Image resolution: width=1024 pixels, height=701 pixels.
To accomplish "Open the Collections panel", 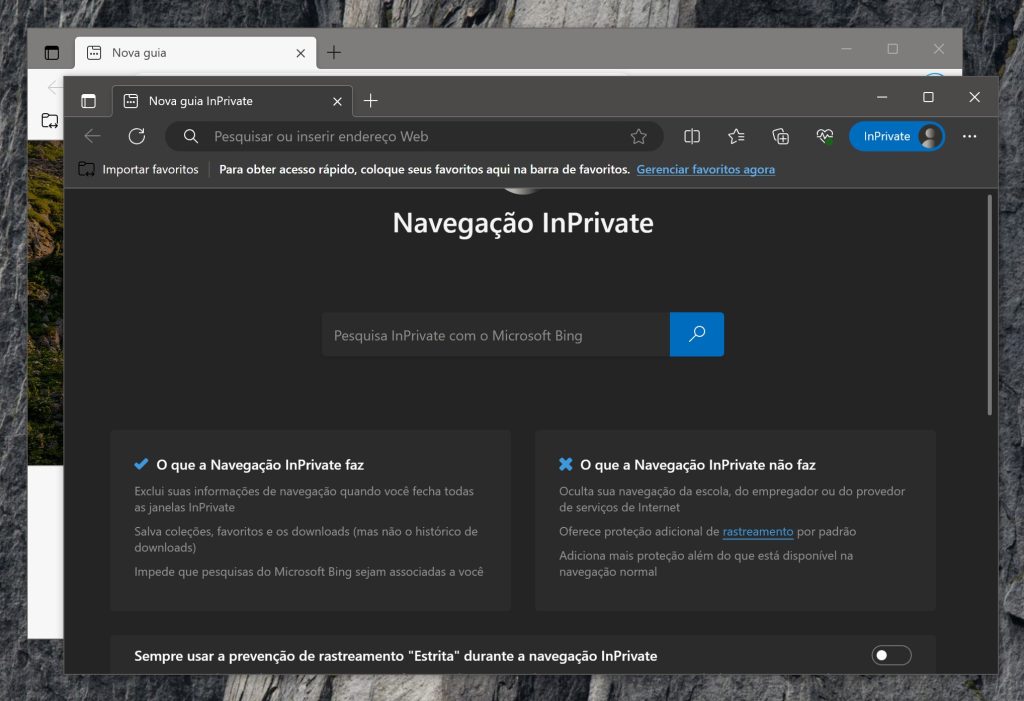I will pyautogui.click(x=780, y=136).
